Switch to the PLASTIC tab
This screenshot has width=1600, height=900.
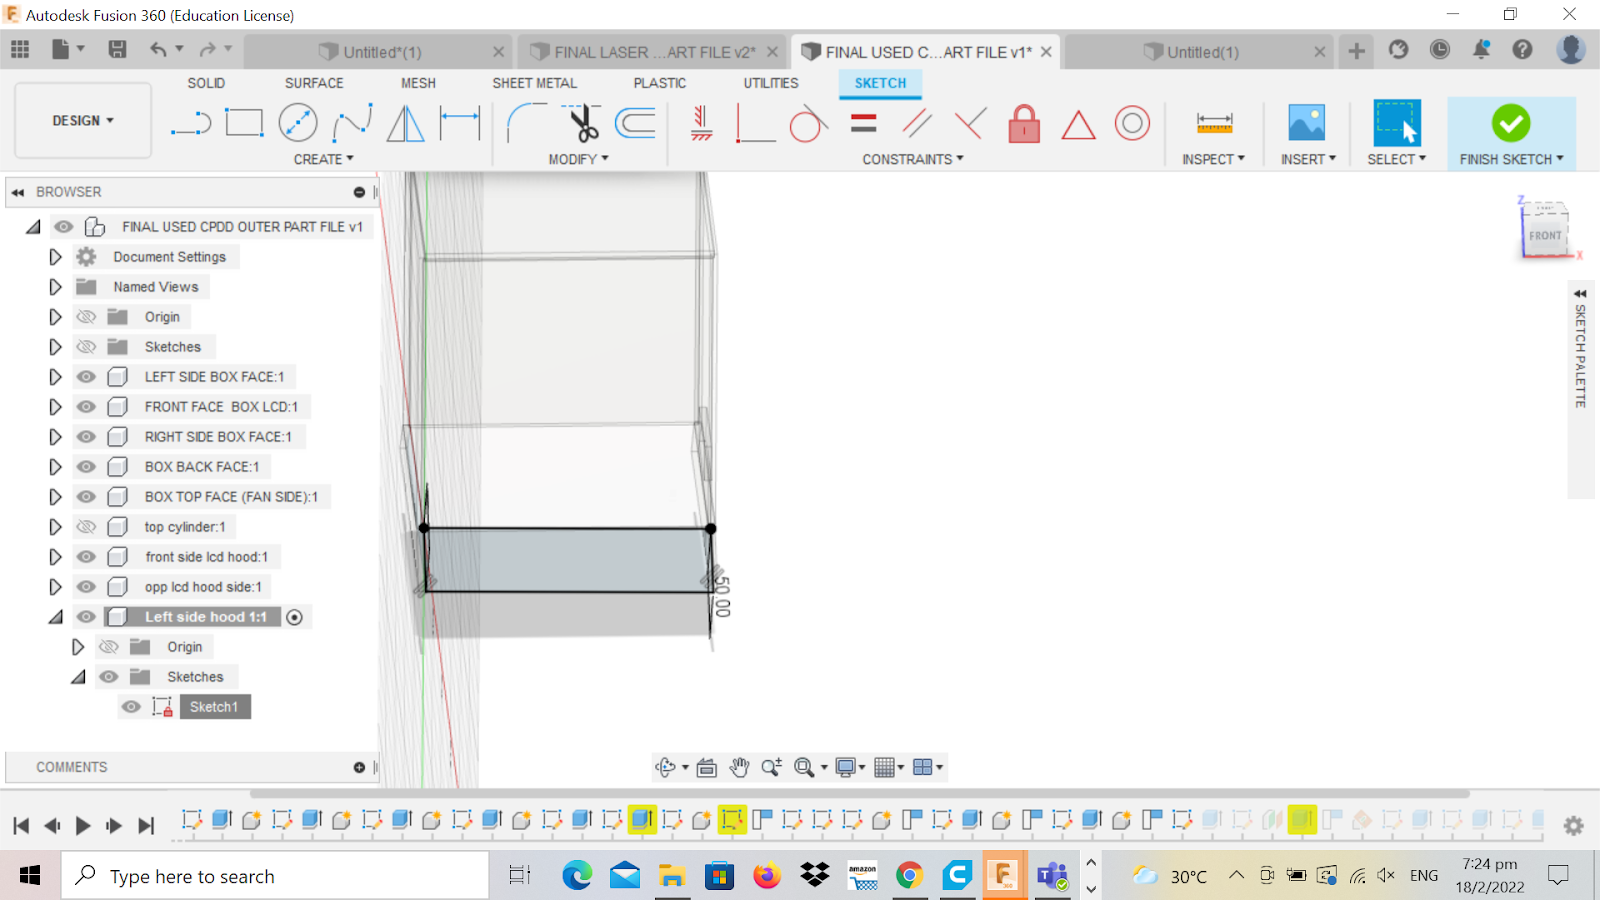[x=660, y=83]
